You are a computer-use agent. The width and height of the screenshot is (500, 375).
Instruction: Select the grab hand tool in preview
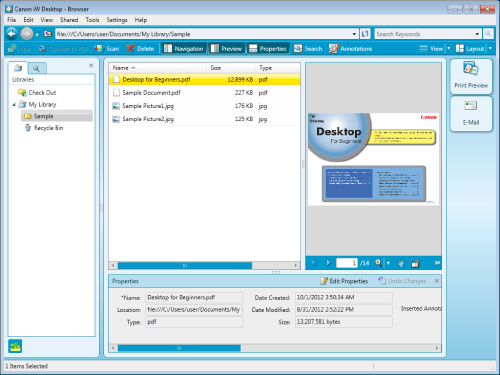click(x=401, y=263)
